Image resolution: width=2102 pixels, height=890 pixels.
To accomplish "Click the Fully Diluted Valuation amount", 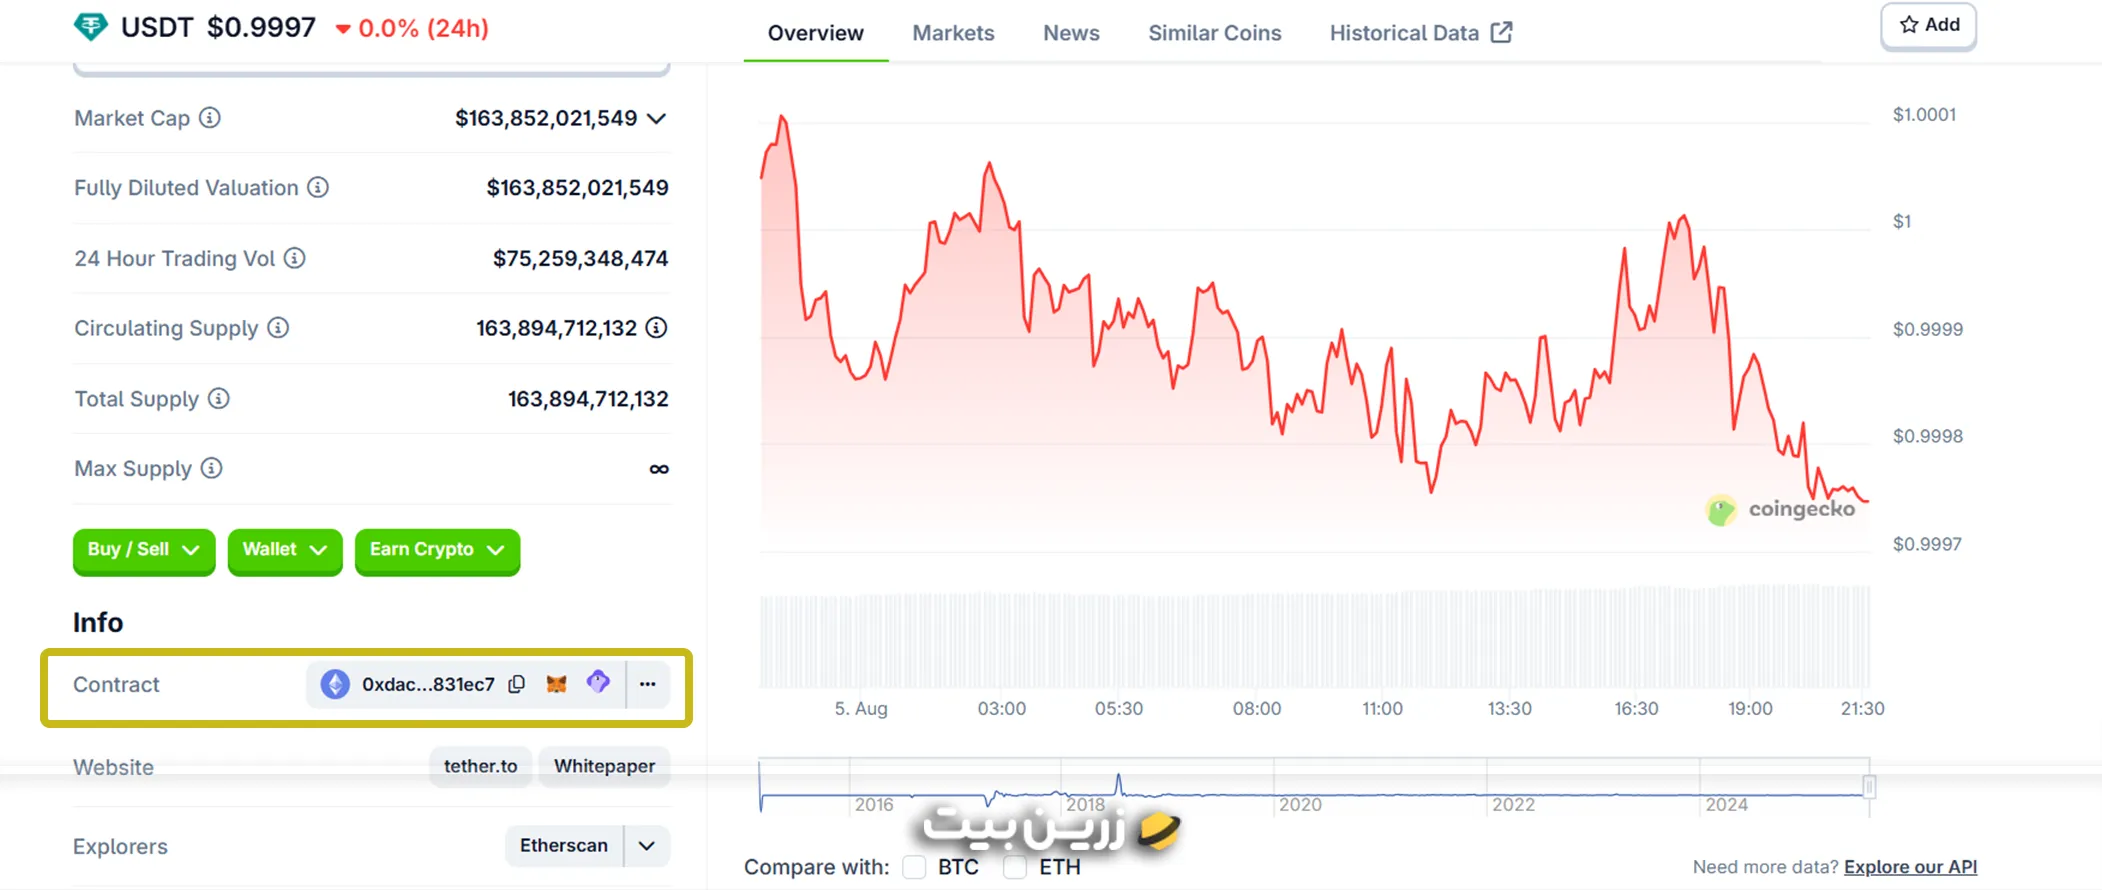I will point(577,188).
